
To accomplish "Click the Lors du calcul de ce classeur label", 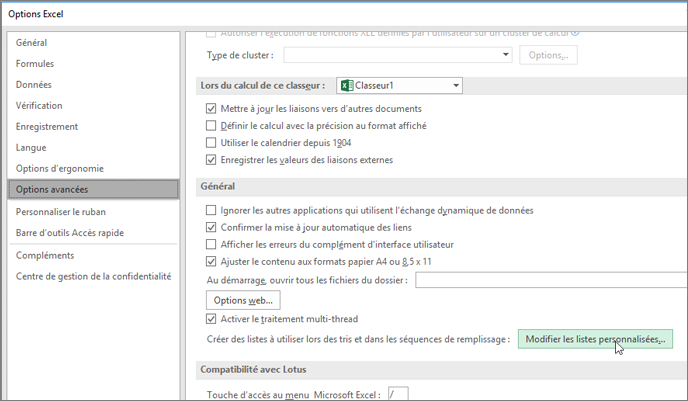I will (x=263, y=86).
